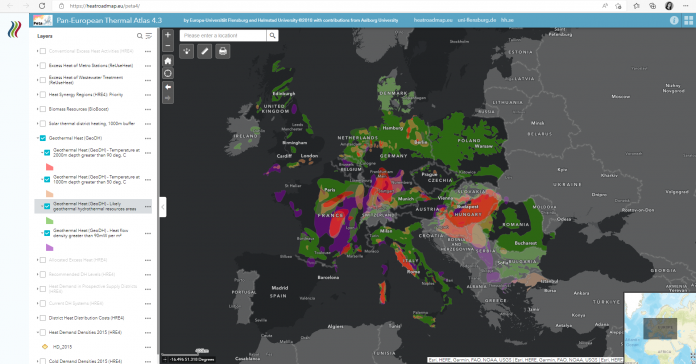The height and width of the screenshot is (364, 696).
Task: Enable District Heat Distribution Costs layer
Action: (x=43, y=318)
